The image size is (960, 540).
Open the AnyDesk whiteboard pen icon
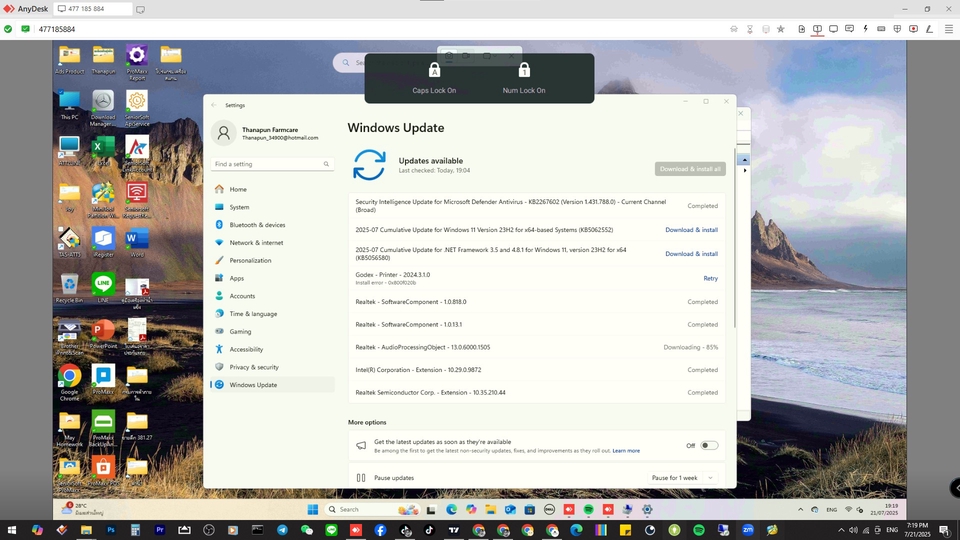929,29
